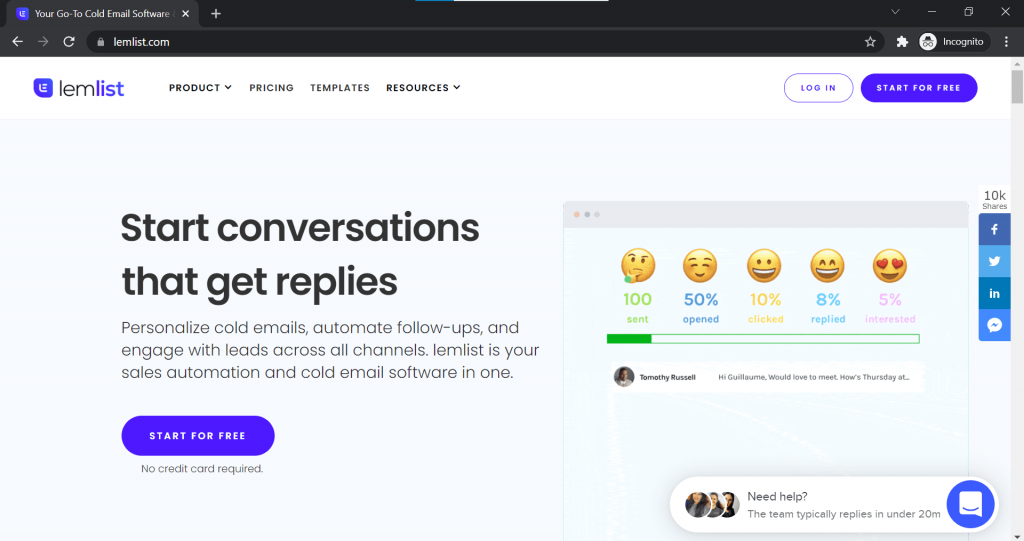Expand the Resources dropdown menu
The height and width of the screenshot is (541, 1024).
423,88
